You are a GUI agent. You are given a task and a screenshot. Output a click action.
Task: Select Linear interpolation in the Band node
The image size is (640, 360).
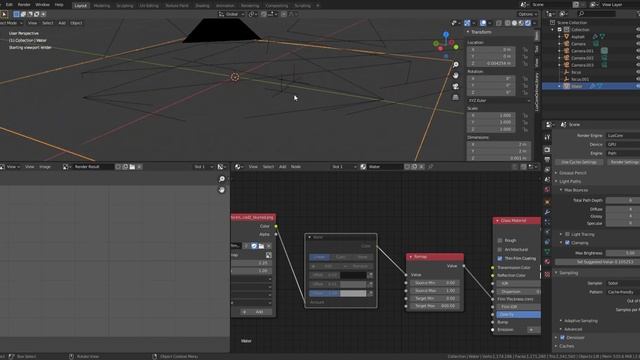(319, 257)
